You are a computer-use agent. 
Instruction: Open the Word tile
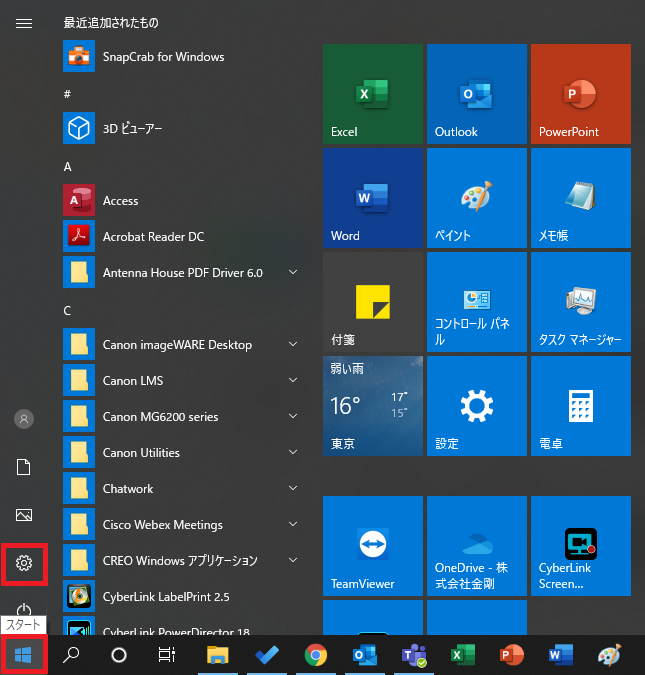pyautogui.click(x=373, y=198)
